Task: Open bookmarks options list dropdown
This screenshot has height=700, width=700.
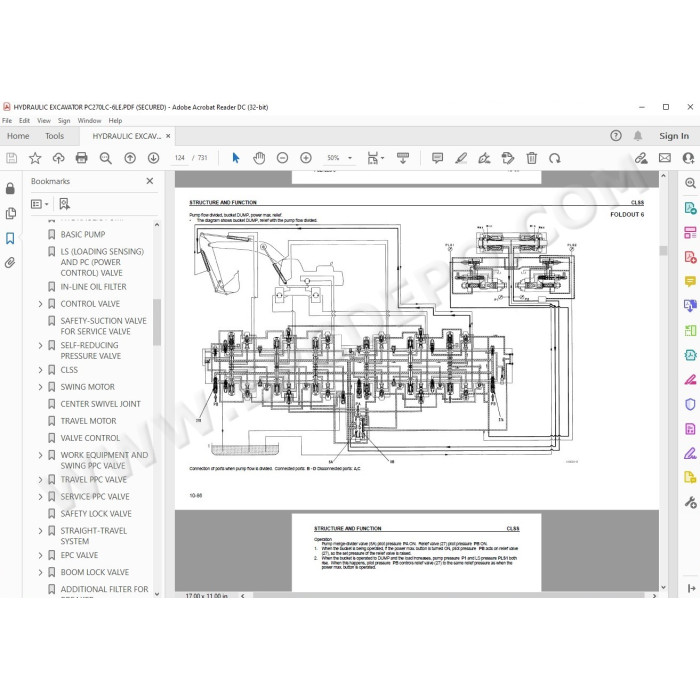Action: pos(39,204)
